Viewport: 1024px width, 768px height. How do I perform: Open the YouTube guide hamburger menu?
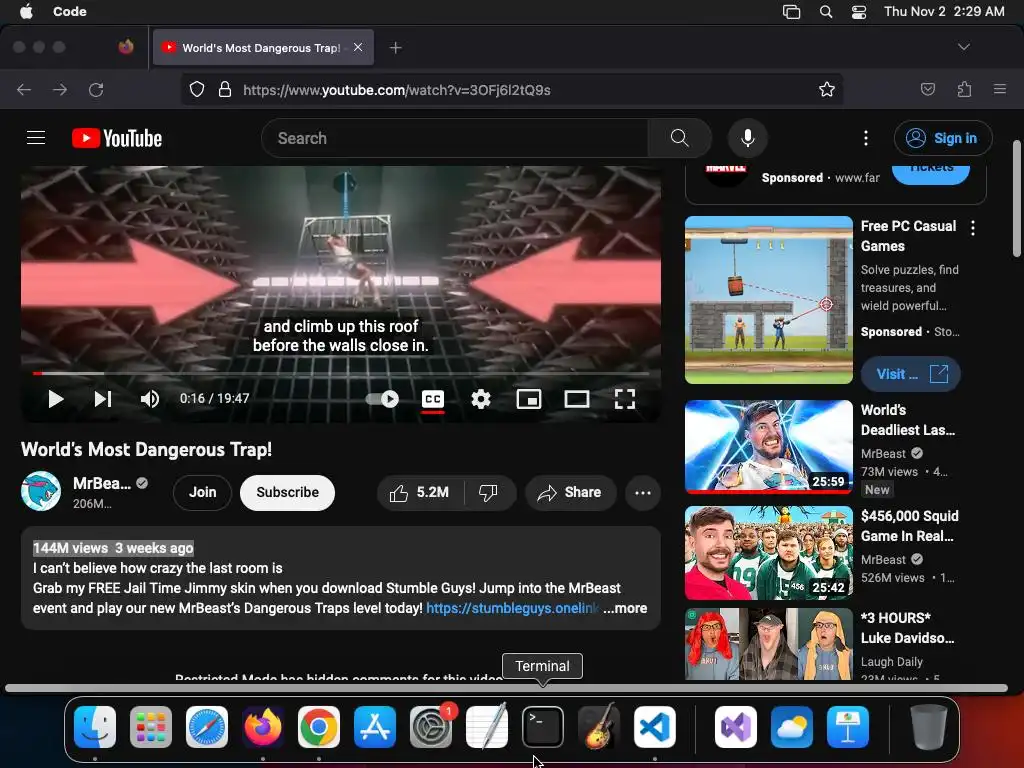tap(36, 138)
